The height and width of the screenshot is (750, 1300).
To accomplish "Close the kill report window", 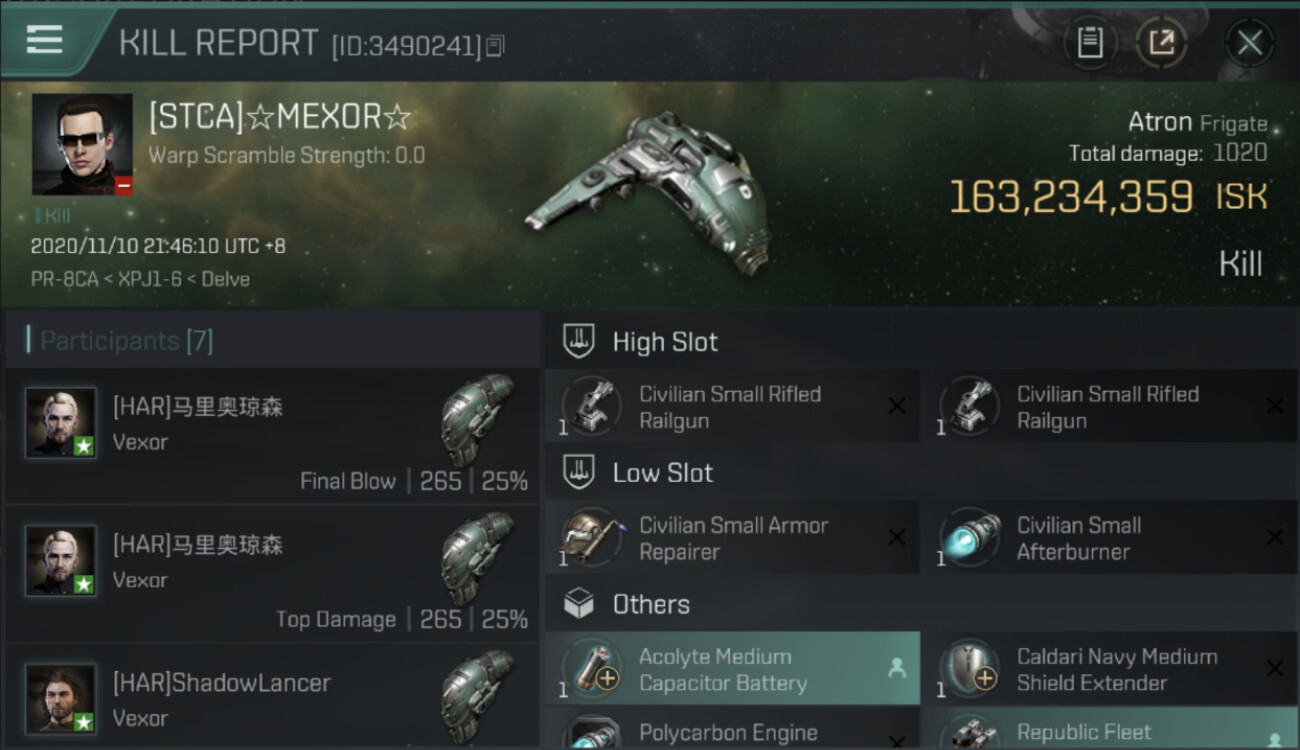I will click(1249, 43).
